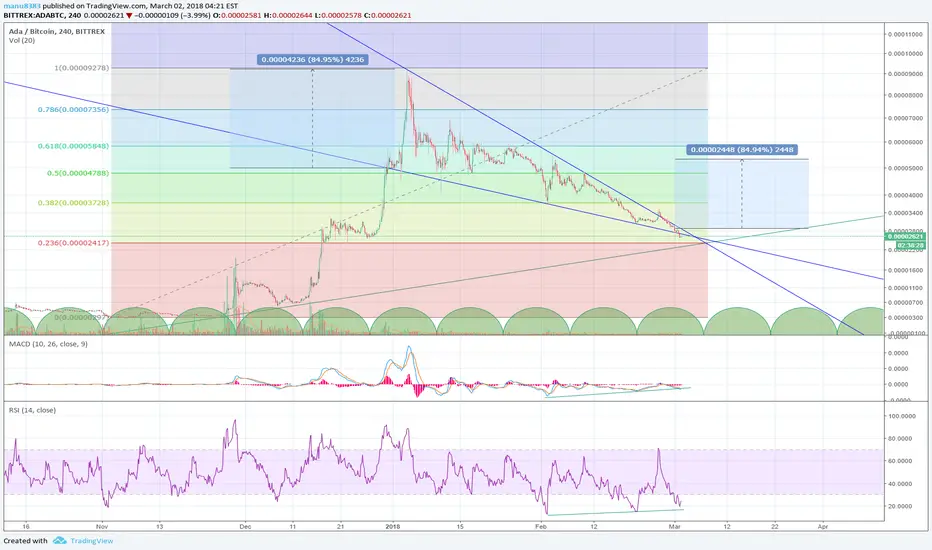Click the 'RSI (14, close)' indicator label
The height and width of the screenshot is (550, 932).
click(x=32, y=410)
